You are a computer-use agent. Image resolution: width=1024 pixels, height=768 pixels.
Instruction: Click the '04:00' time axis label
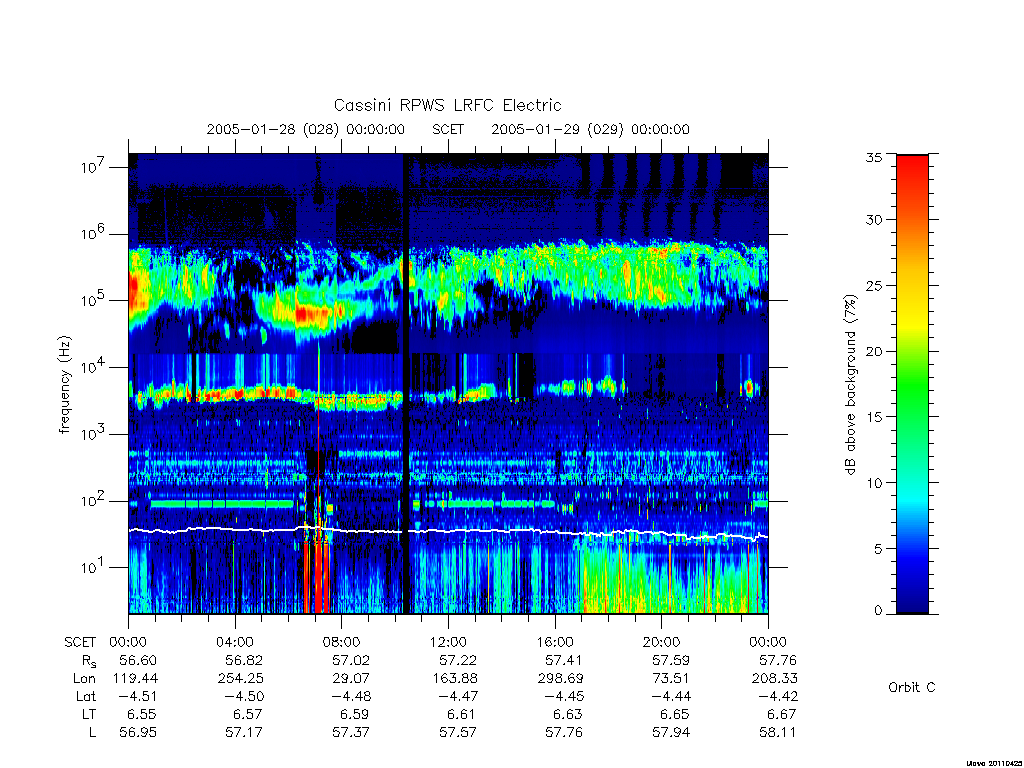[x=234, y=642]
